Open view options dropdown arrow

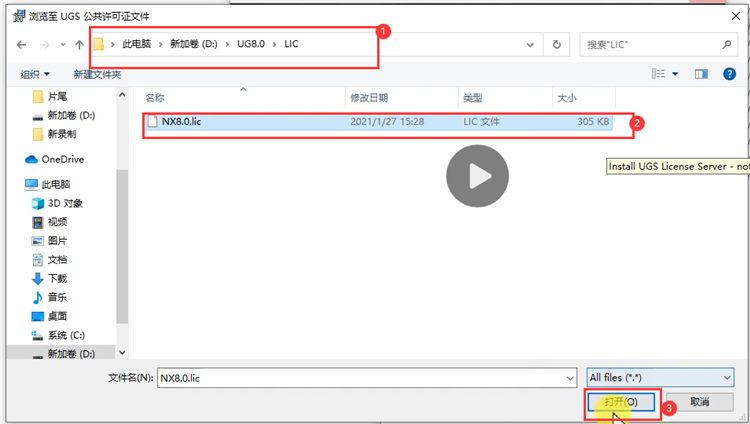coord(675,74)
